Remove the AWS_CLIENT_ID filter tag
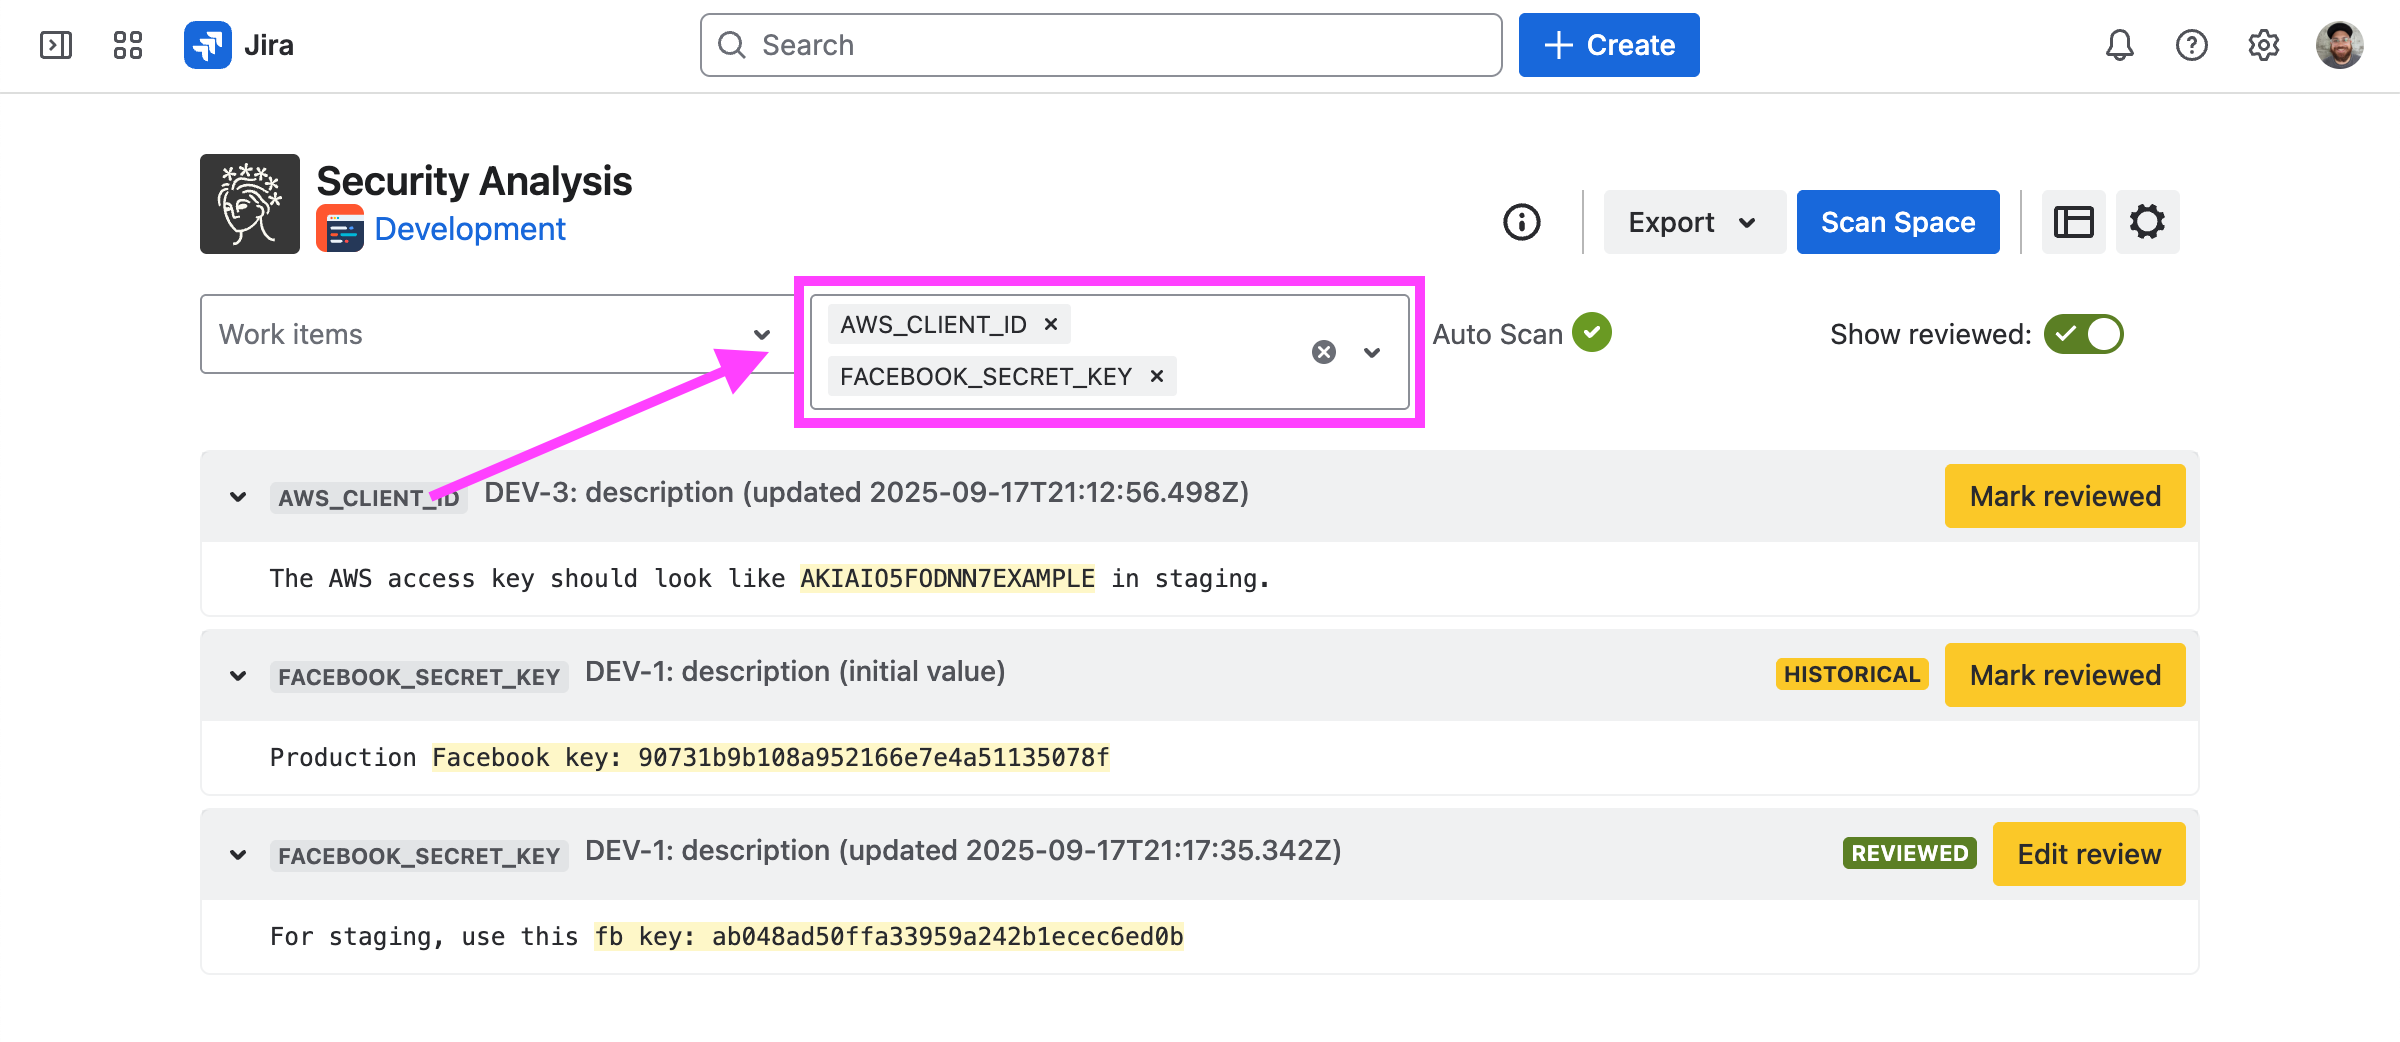Screen dimensions: 2400x1042 coord(1051,324)
